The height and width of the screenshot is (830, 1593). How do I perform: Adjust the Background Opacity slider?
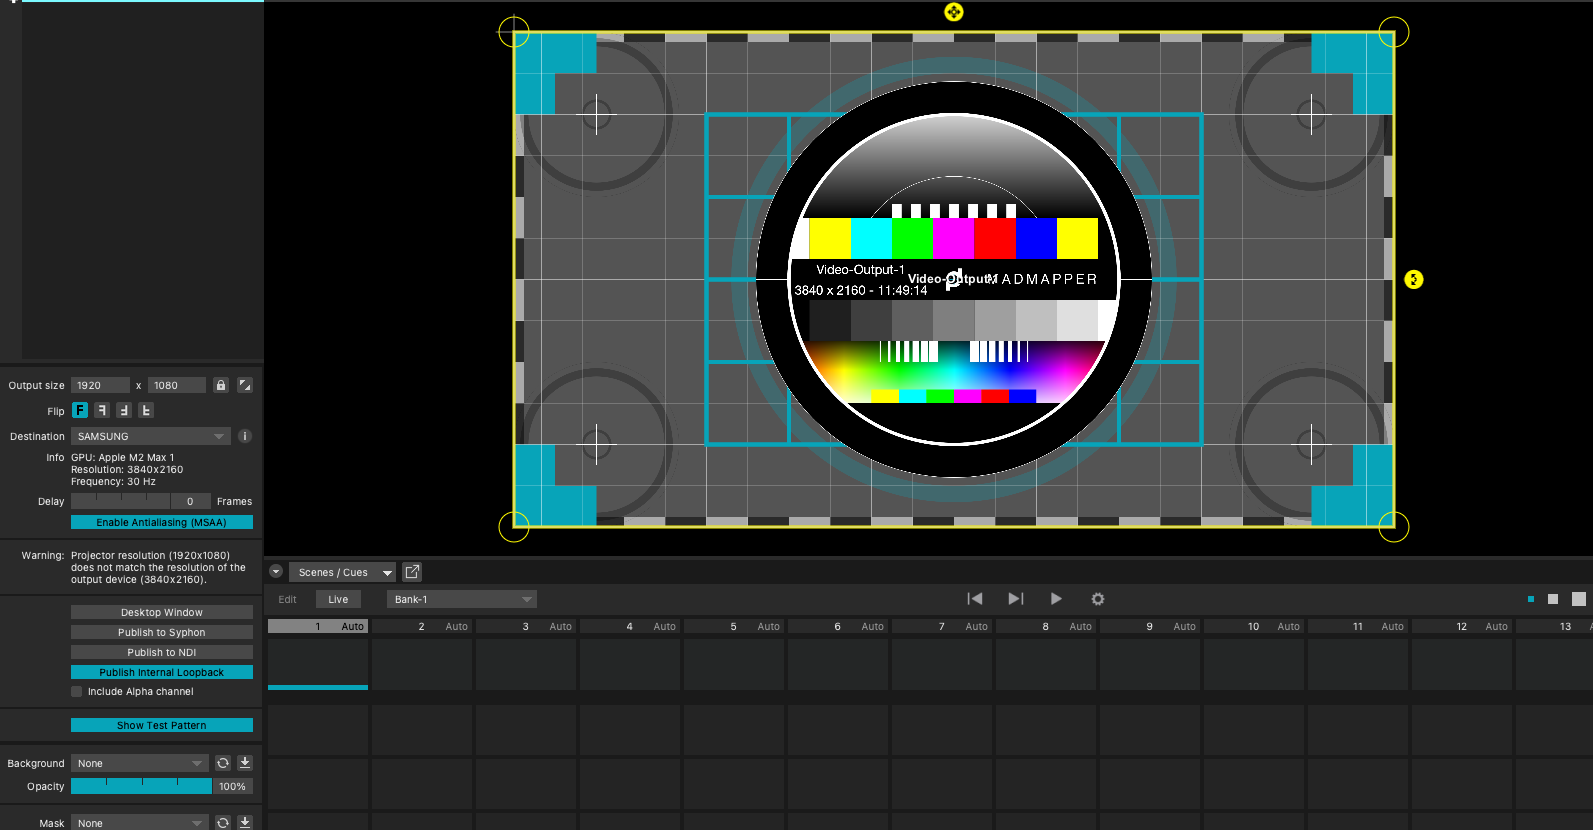[141, 787]
